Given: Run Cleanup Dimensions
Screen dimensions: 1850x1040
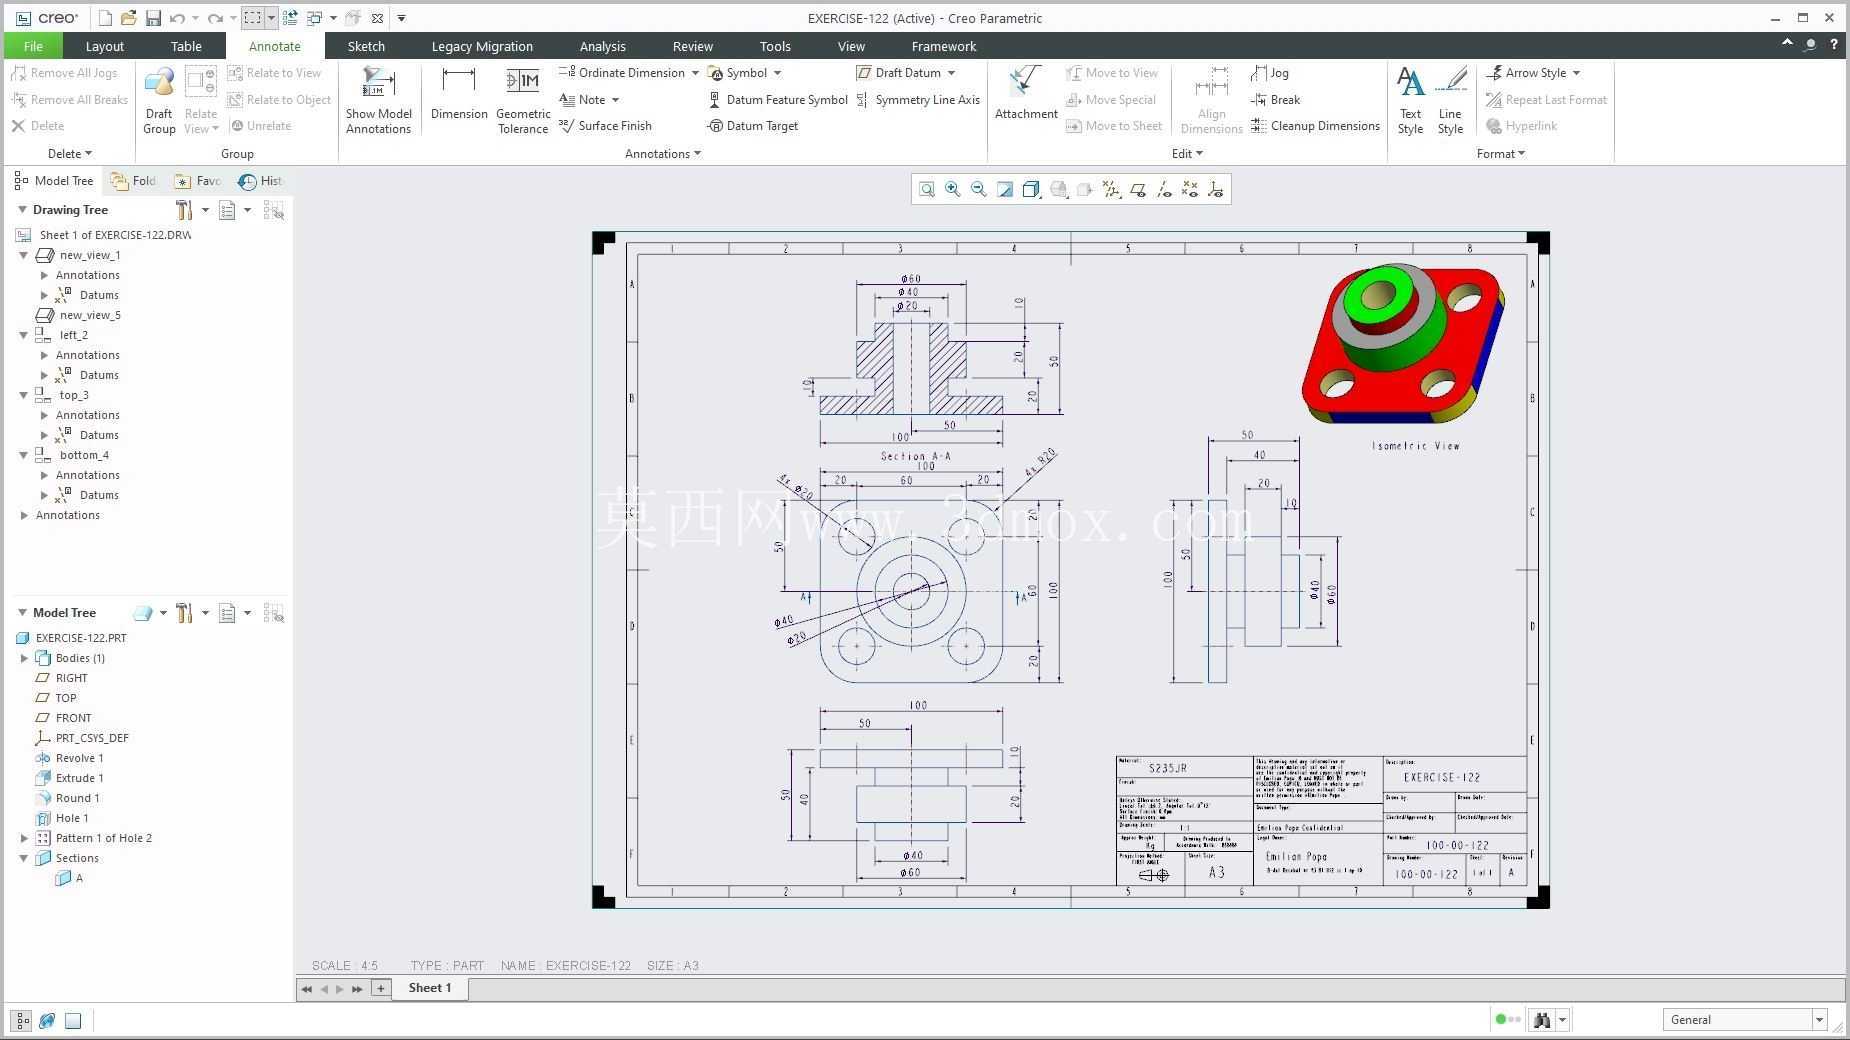Looking at the screenshot, I should click(1315, 126).
